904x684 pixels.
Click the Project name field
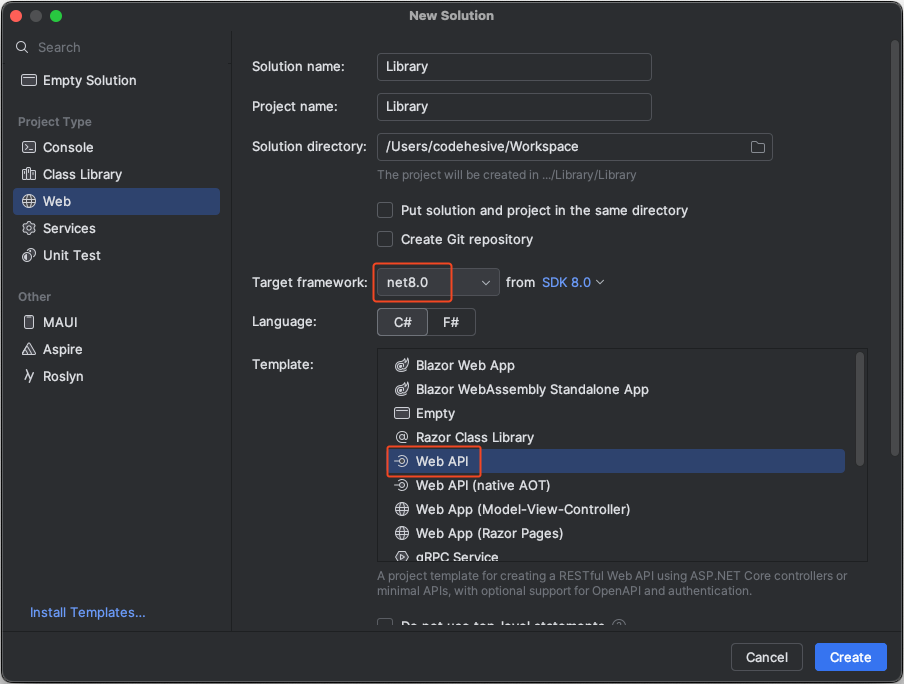514,107
